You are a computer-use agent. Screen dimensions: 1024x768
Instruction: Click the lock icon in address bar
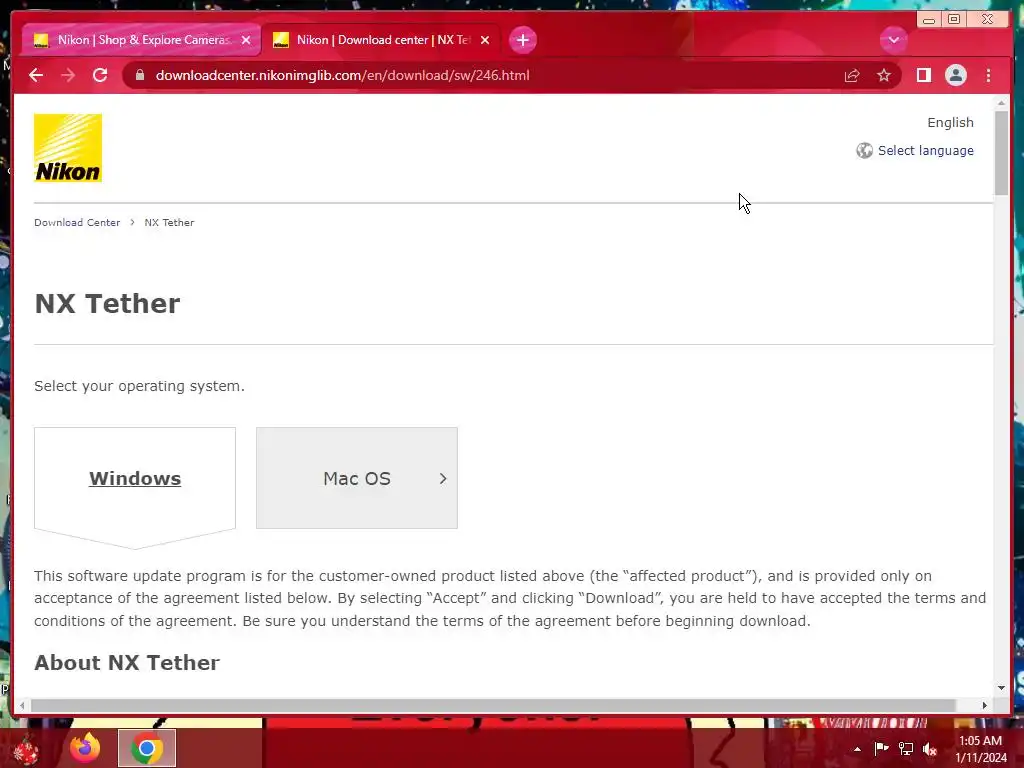tap(140, 75)
